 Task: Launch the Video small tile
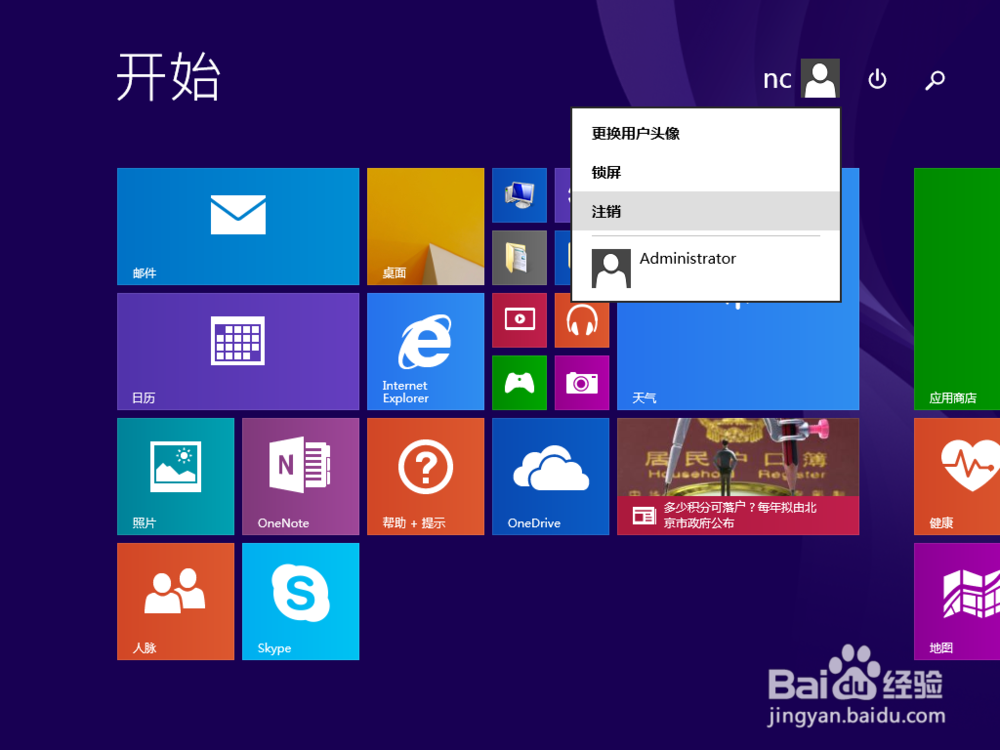(519, 320)
